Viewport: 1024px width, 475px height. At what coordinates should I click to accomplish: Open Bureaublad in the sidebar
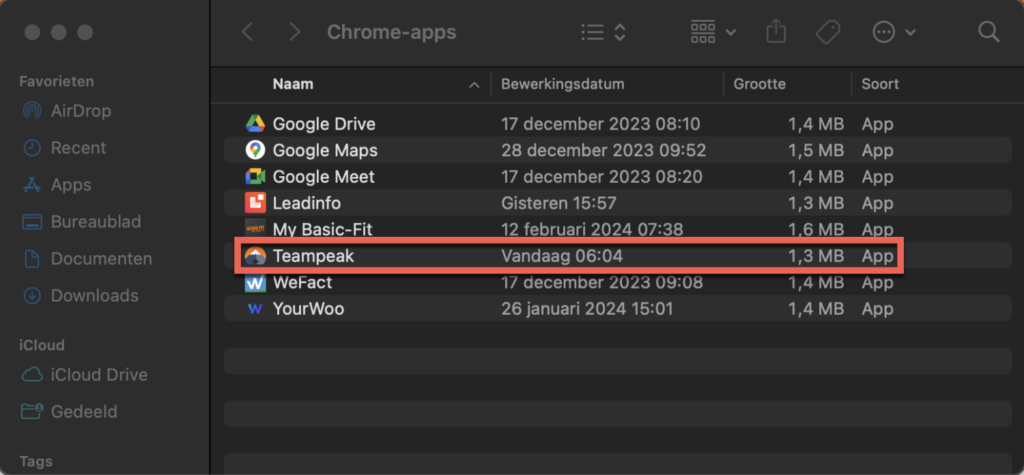pos(96,221)
